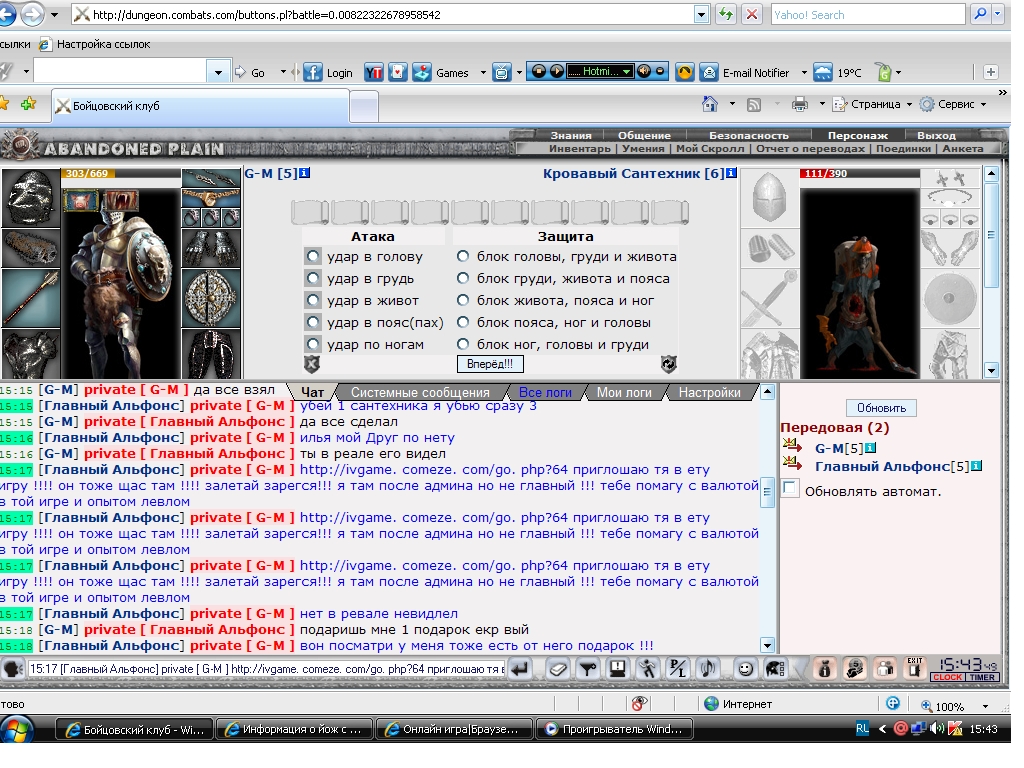Select attack 'удар в грудь'

pyautogui.click(x=313, y=279)
